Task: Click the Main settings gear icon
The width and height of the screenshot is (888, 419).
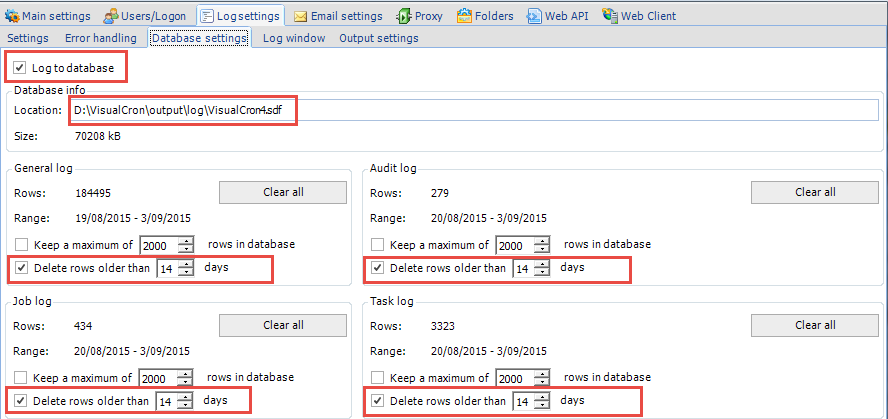Action: click(13, 16)
